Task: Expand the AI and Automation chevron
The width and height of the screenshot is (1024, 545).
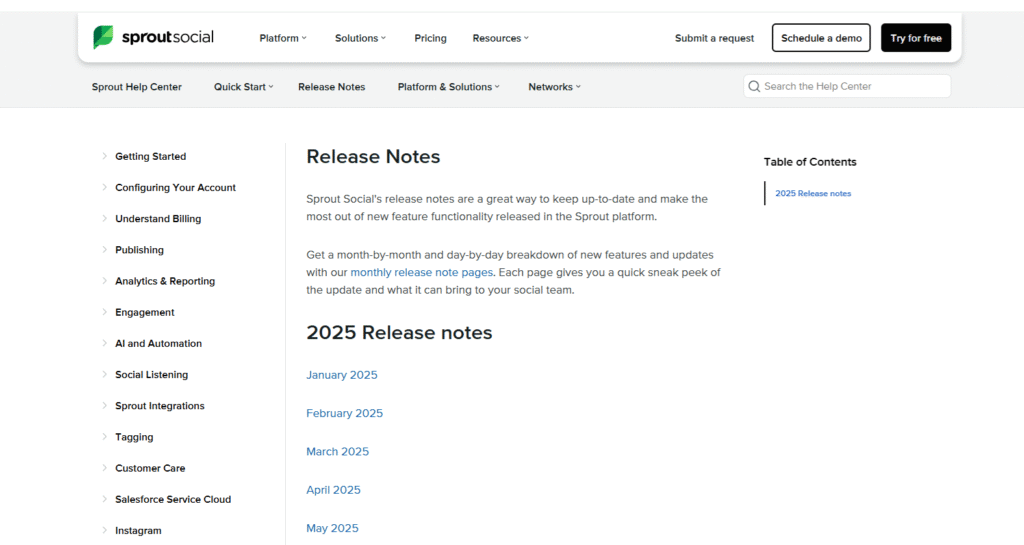Action: pos(104,343)
